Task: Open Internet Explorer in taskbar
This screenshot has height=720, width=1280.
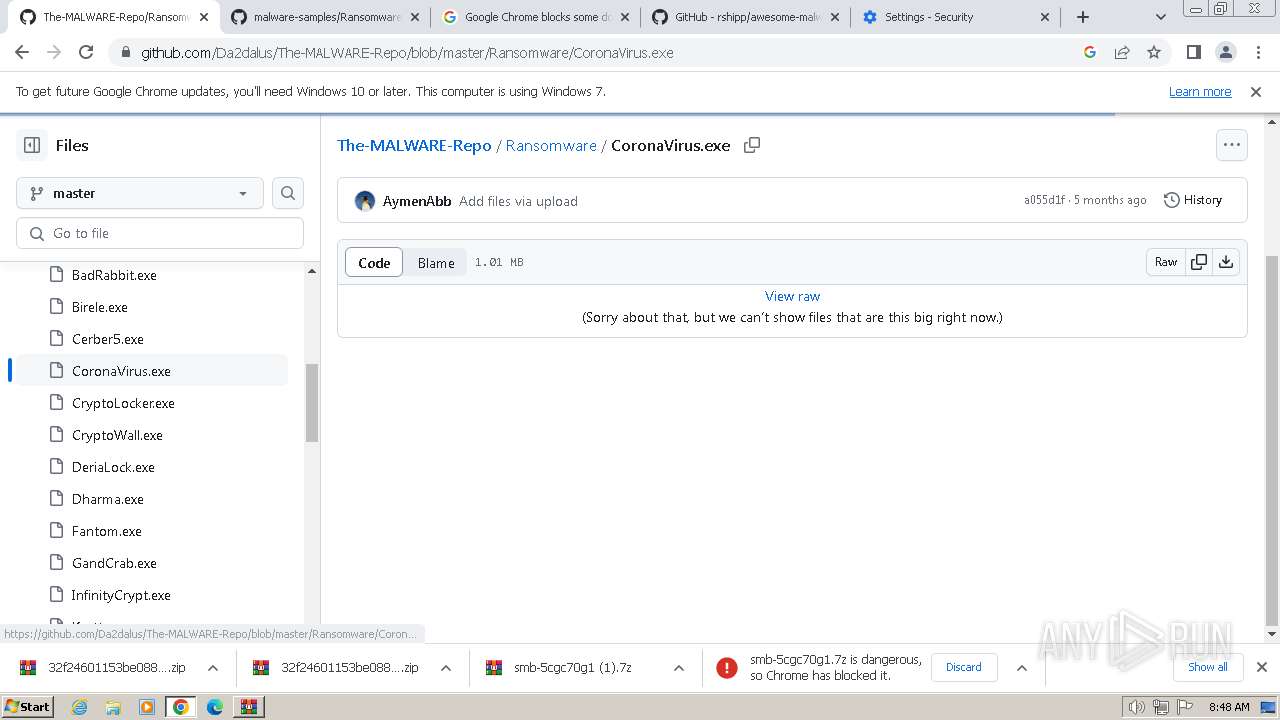Action: click(80, 707)
